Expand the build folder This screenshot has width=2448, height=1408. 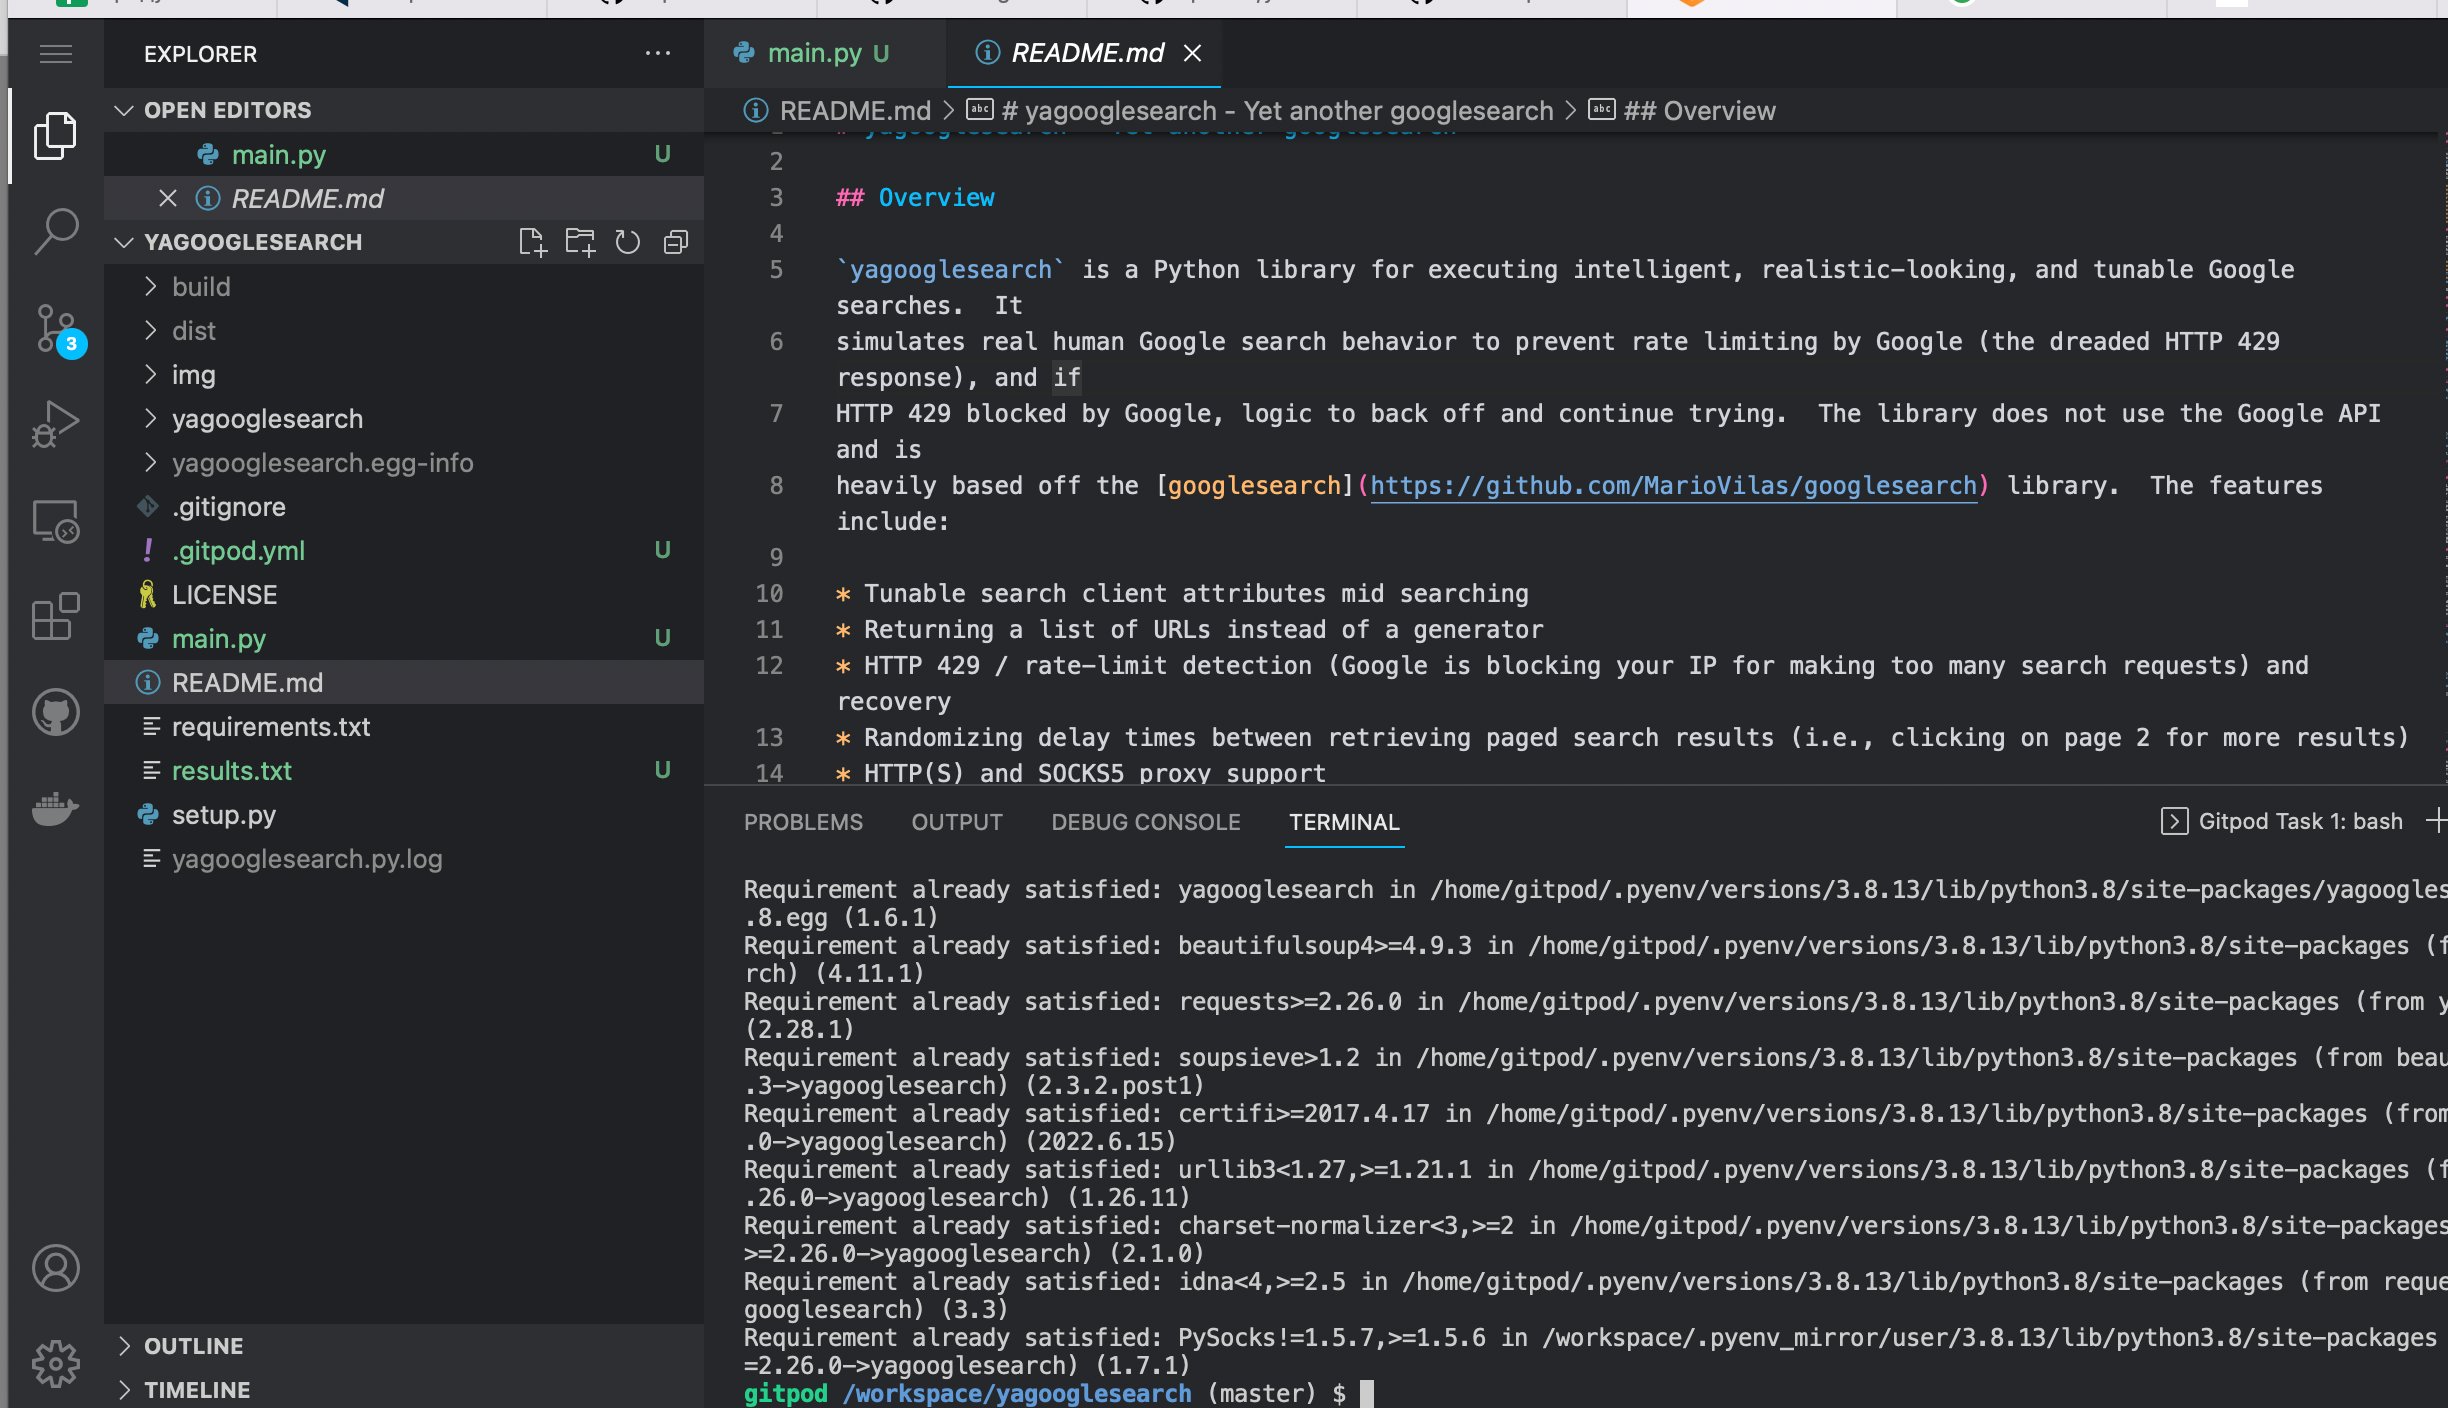click(200, 287)
